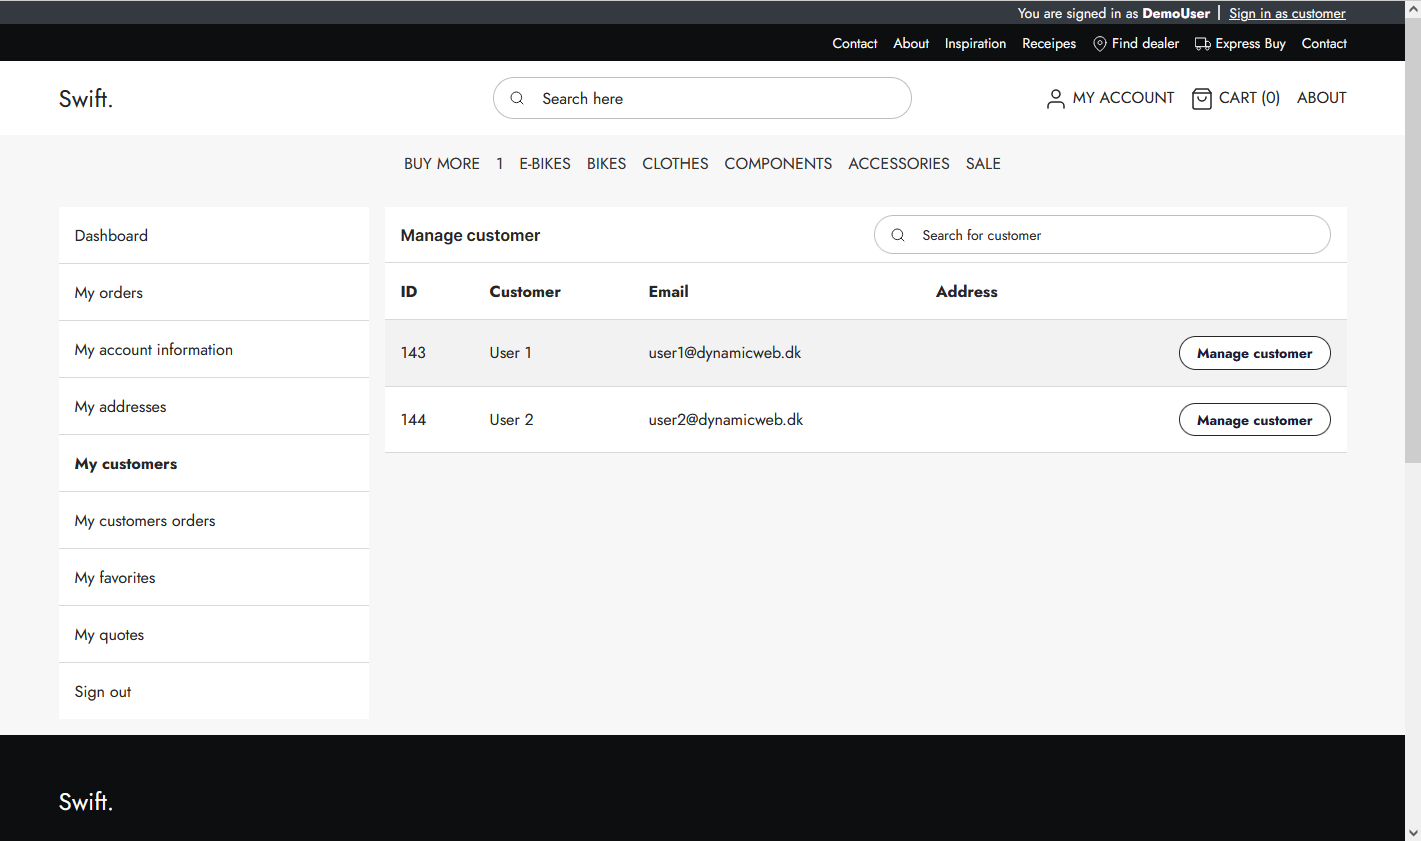Open the BUY MORE navigation item

click(442, 163)
